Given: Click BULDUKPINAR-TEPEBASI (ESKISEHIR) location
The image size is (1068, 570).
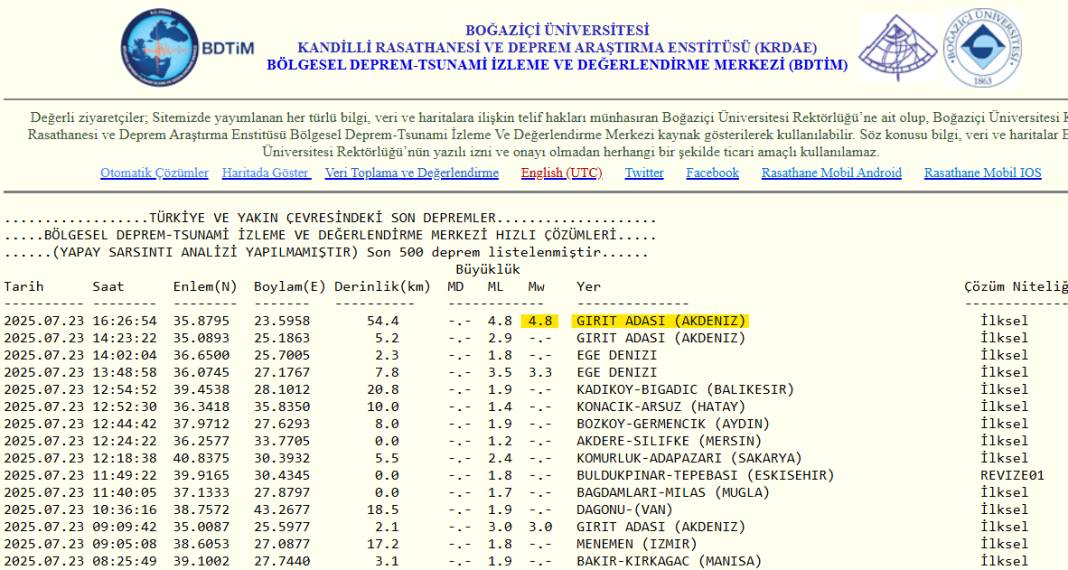Looking at the screenshot, I should click(705, 475).
